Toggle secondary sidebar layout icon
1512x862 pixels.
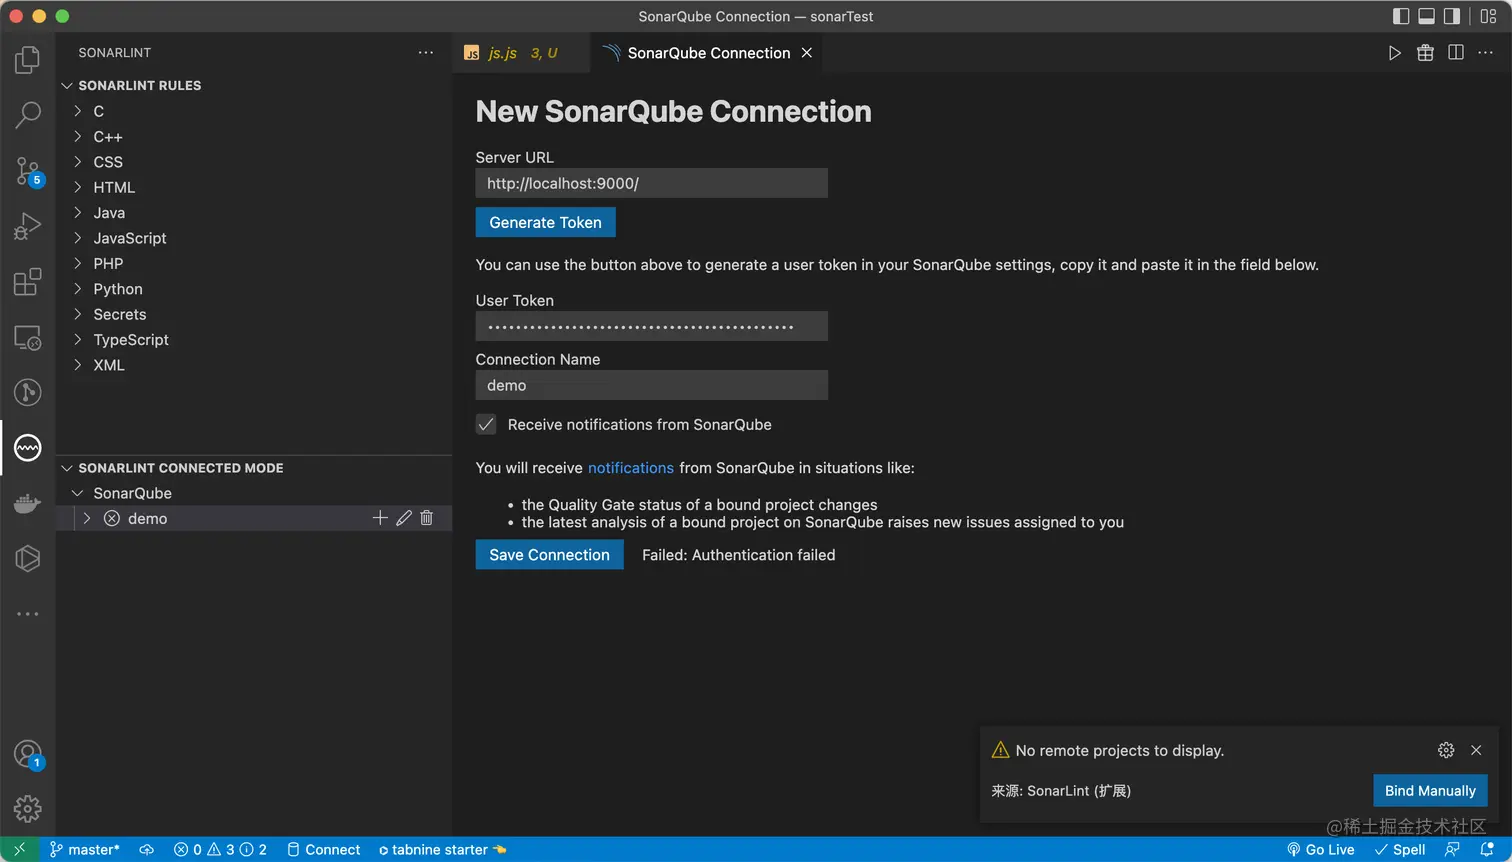coord(1452,16)
